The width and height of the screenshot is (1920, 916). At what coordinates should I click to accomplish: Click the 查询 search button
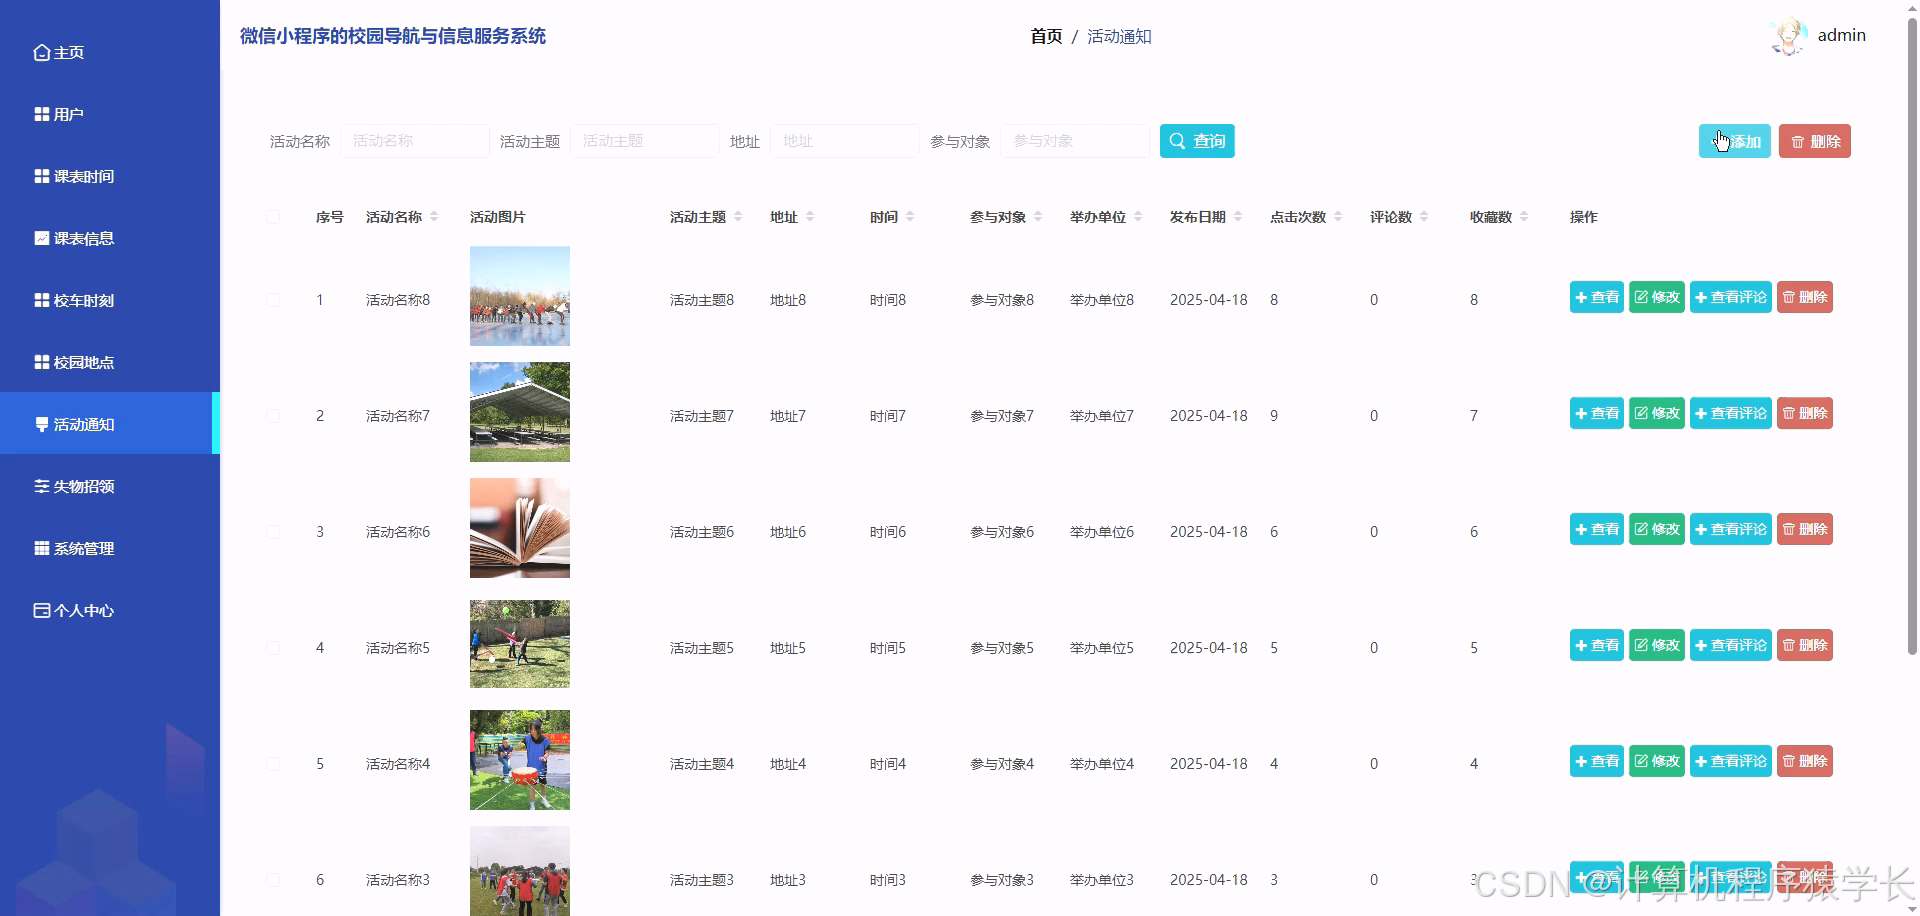click(x=1197, y=141)
